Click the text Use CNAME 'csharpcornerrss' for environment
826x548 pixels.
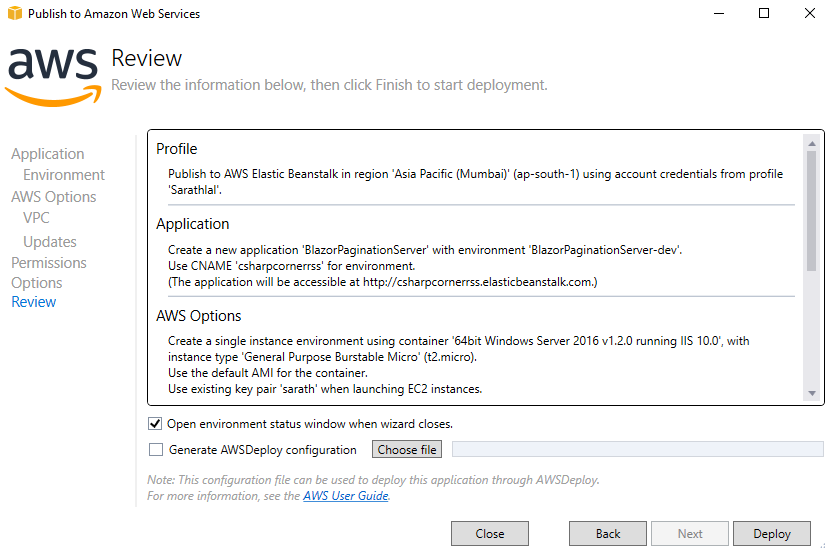(x=291, y=266)
